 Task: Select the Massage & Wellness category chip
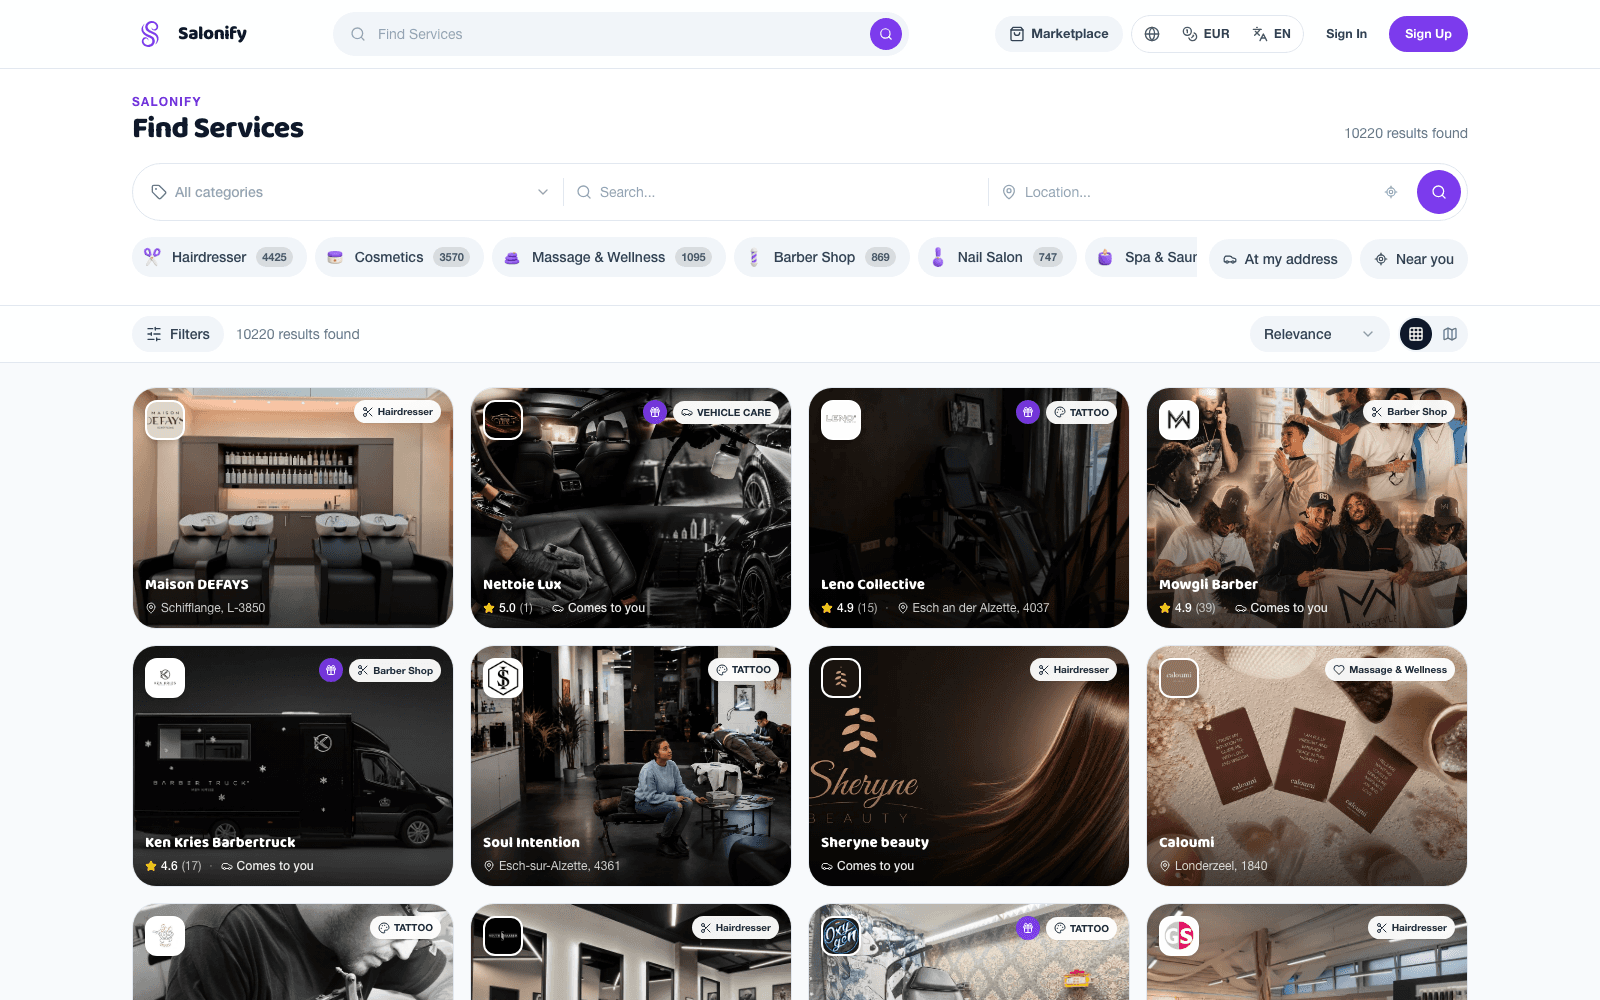(x=609, y=257)
